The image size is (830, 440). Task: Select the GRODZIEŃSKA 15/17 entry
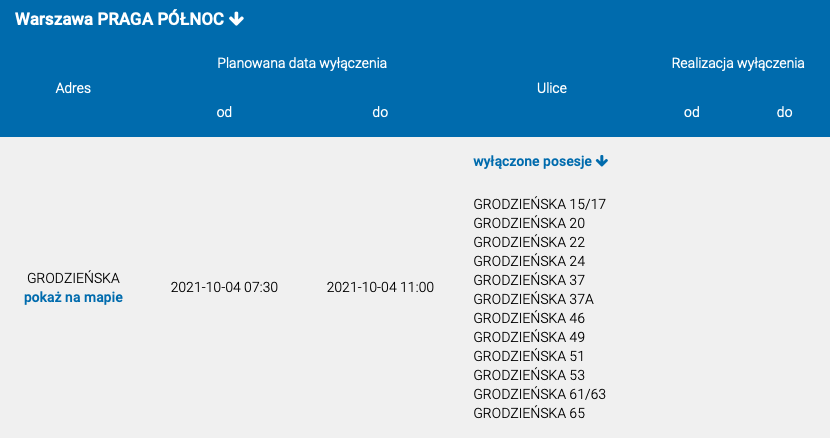pyautogui.click(x=539, y=204)
